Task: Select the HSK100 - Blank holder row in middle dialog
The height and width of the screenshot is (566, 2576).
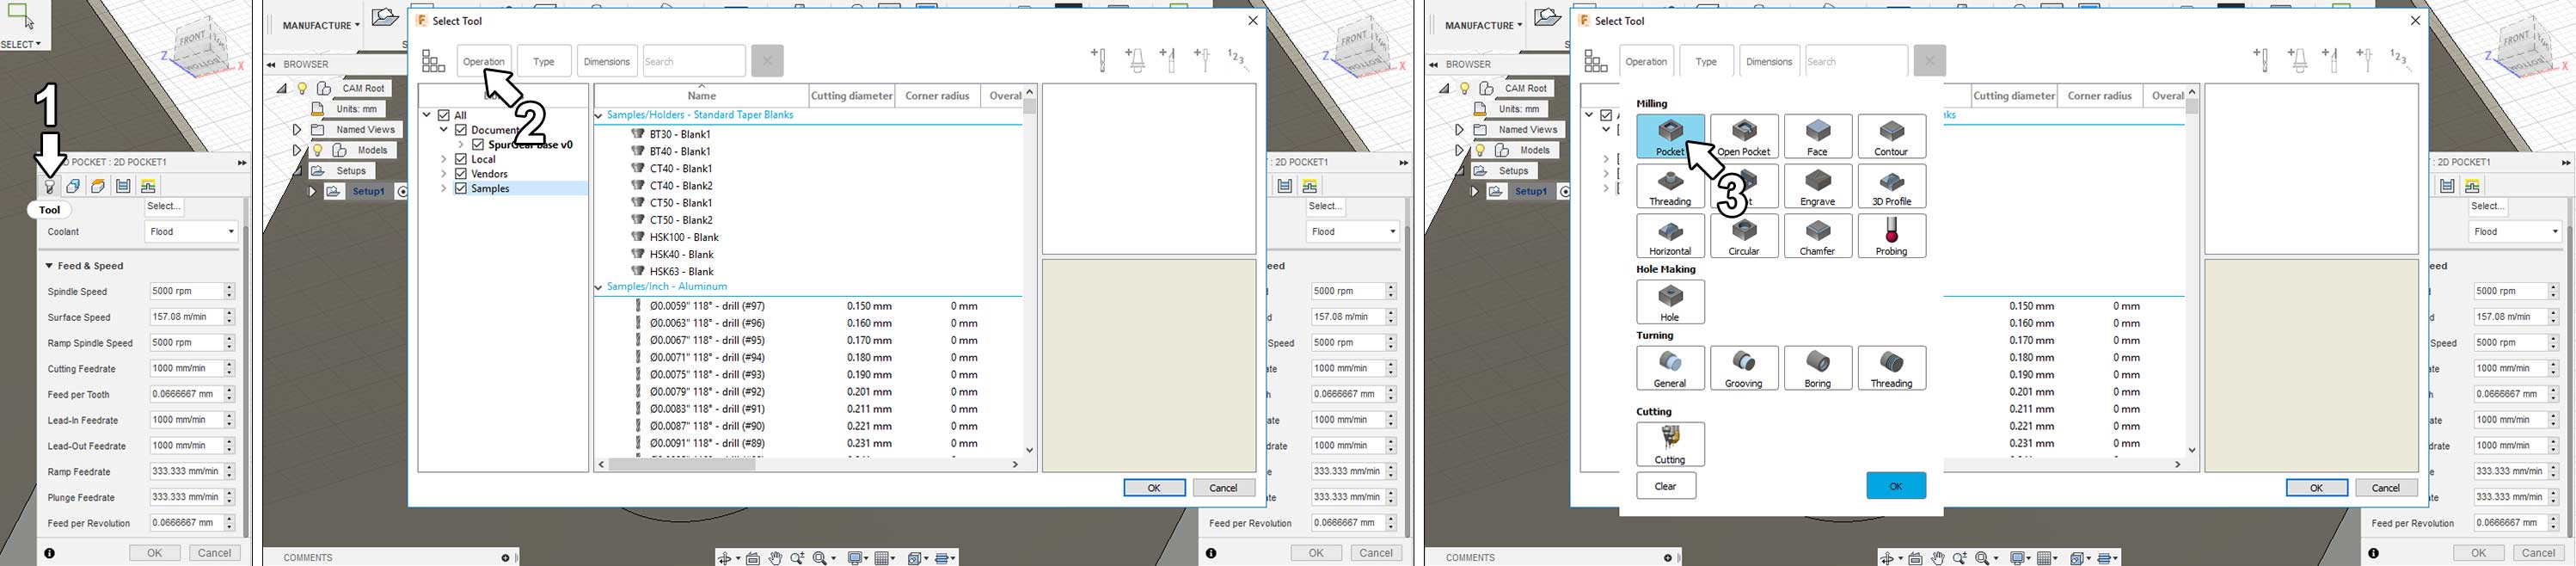Action: click(808, 237)
